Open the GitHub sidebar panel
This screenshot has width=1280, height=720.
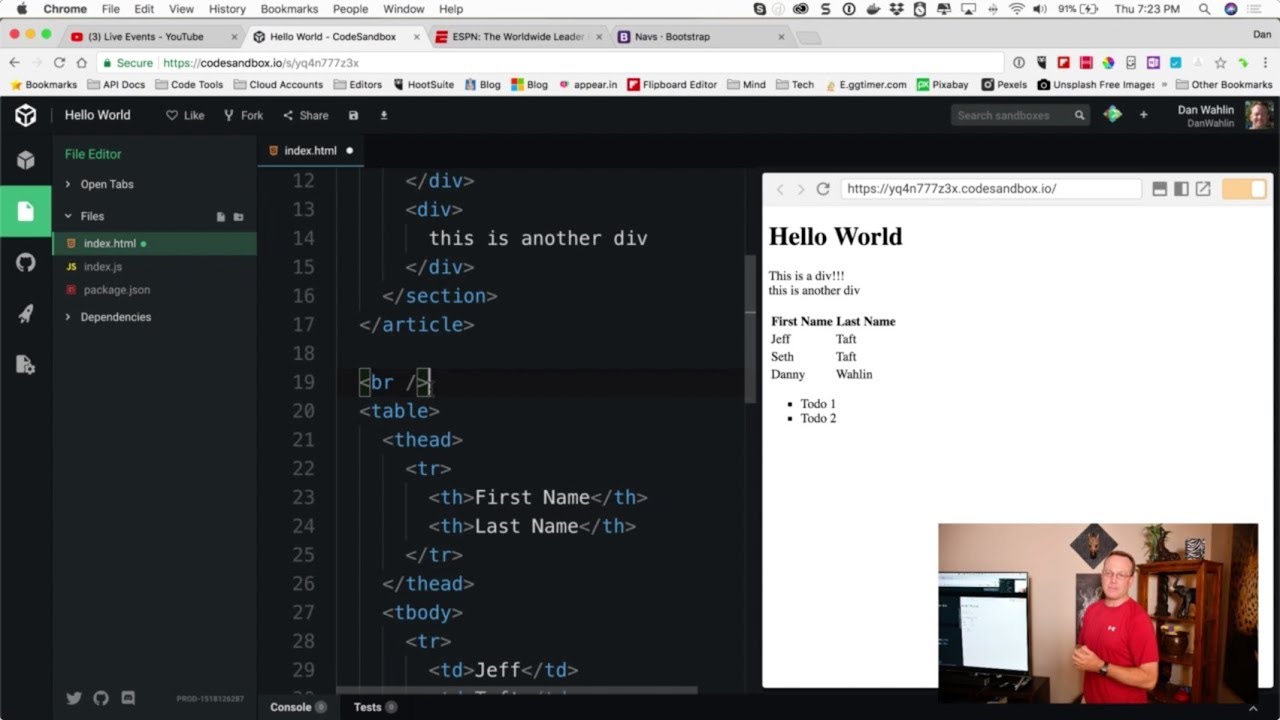click(x=26, y=263)
